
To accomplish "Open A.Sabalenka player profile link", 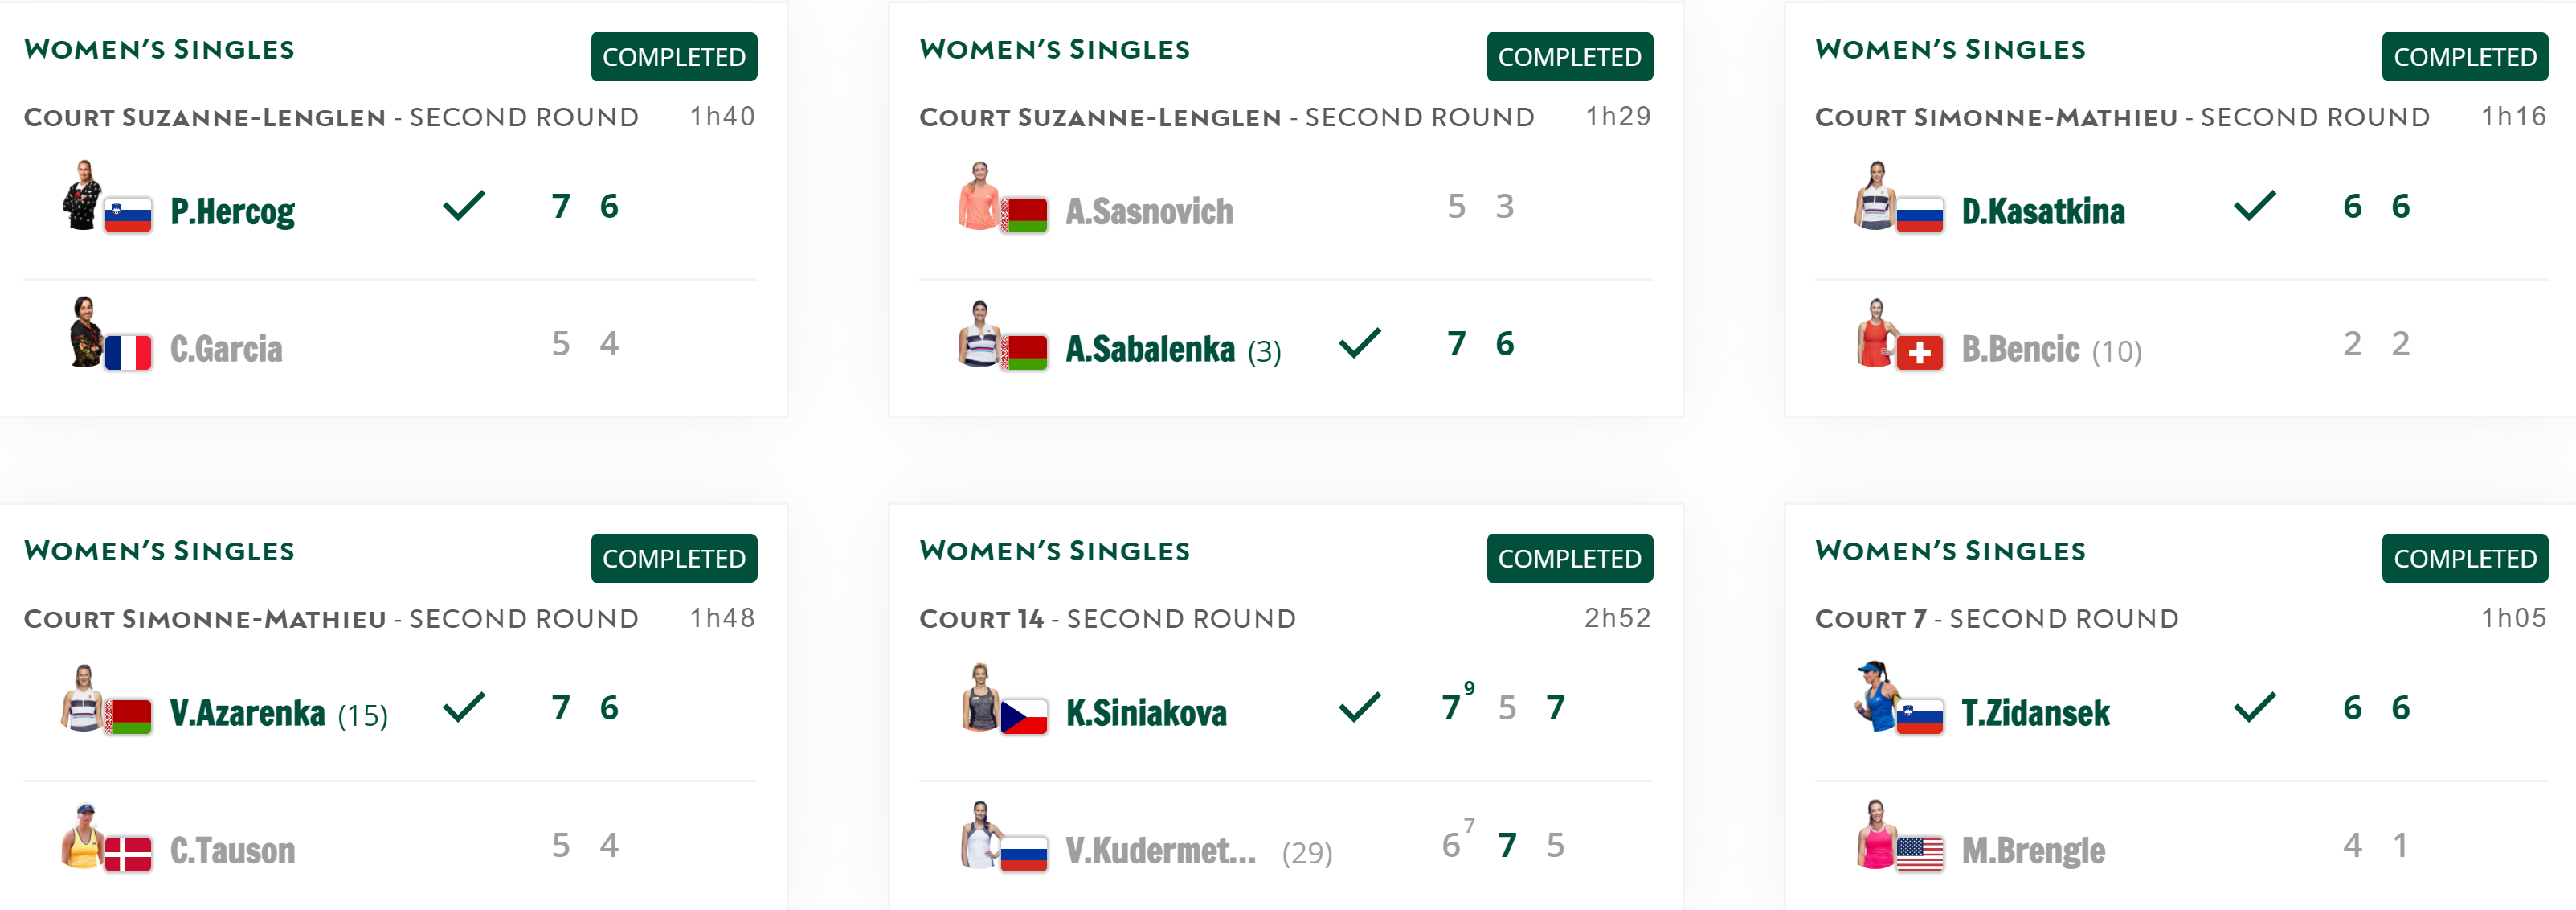I will [1150, 349].
